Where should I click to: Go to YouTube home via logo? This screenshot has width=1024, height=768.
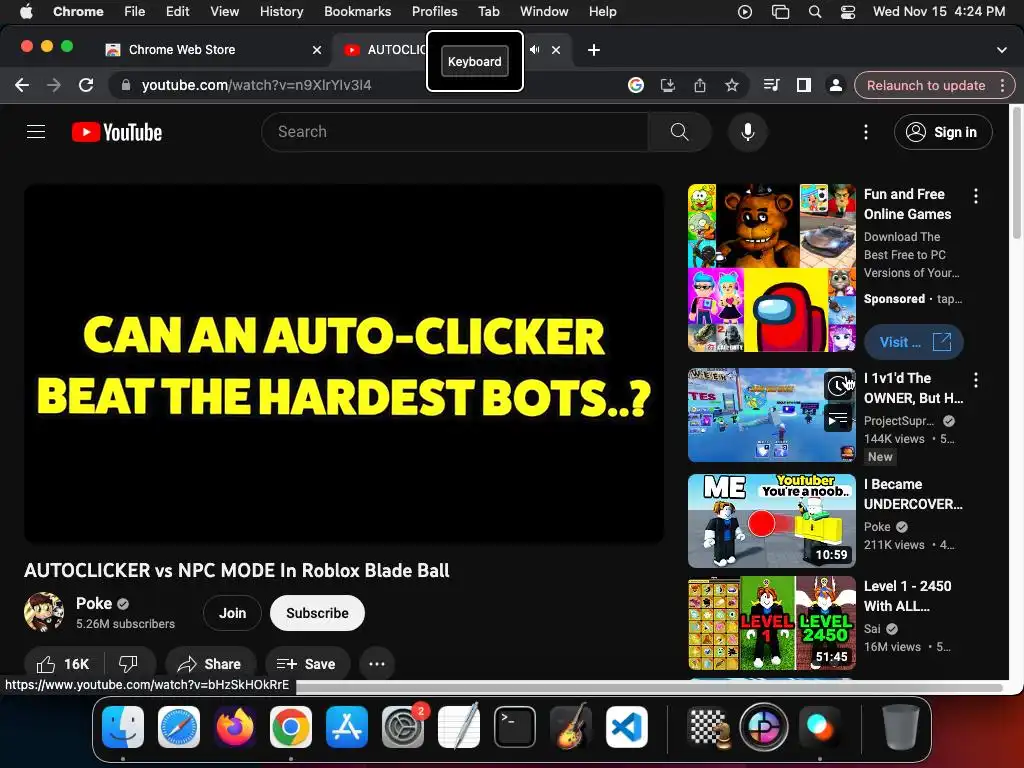click(117, 133)
